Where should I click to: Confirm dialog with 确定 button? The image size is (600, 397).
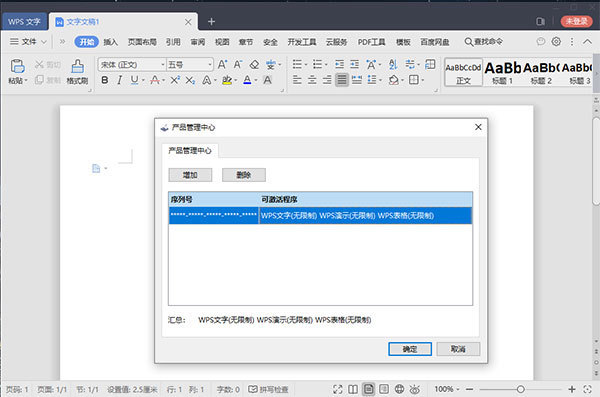click(x=410, y=349)
